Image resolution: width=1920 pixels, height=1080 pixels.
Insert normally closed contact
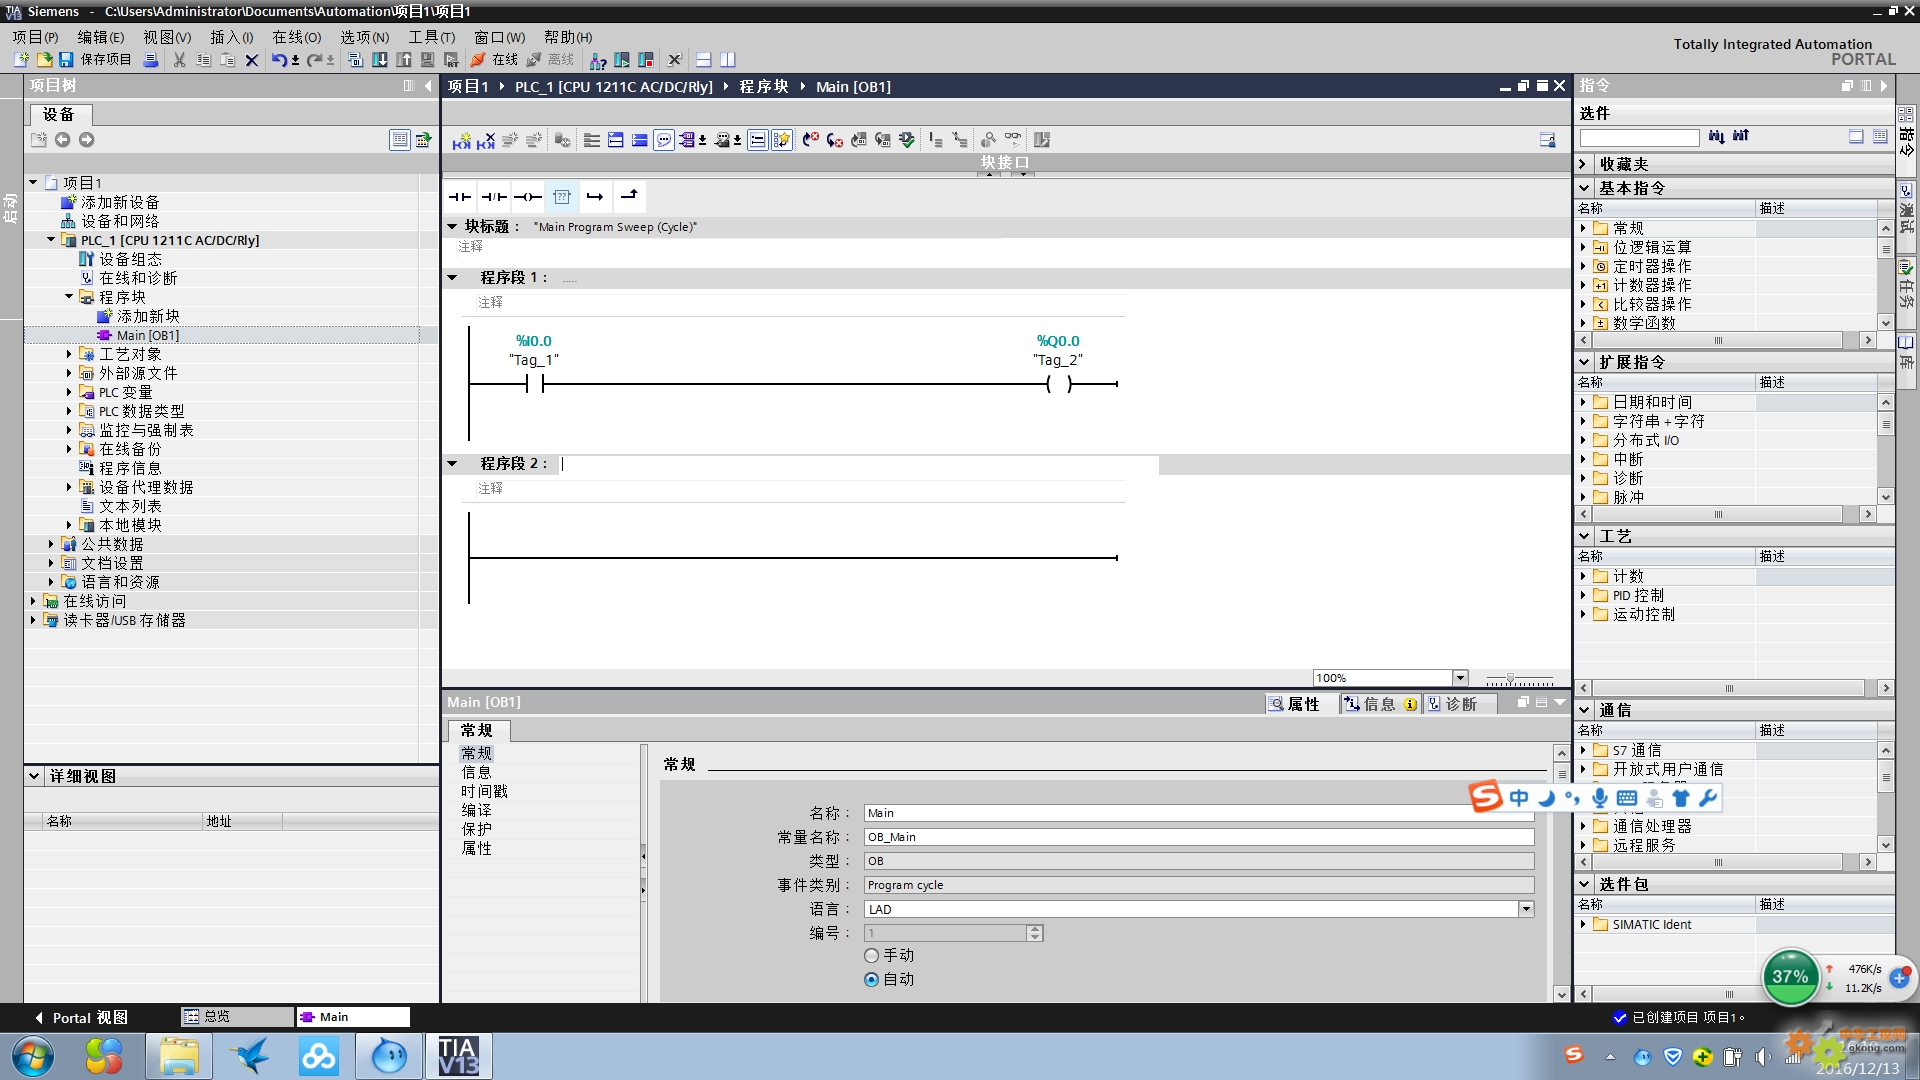(x=494, y=197)
